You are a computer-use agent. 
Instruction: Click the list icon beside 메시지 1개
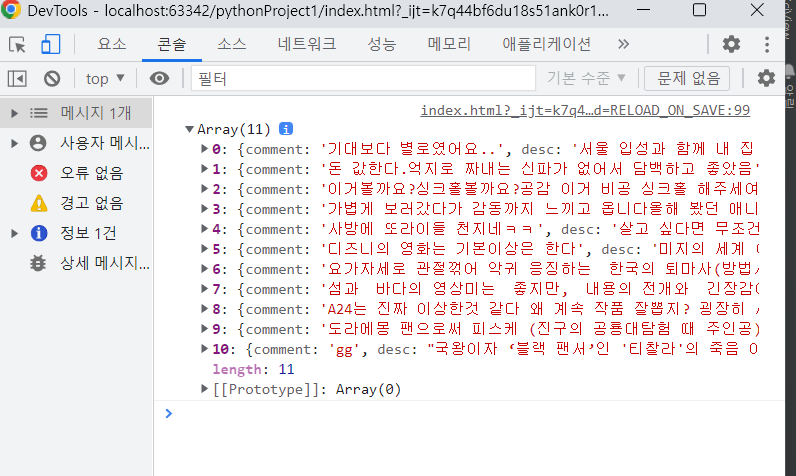39,113
